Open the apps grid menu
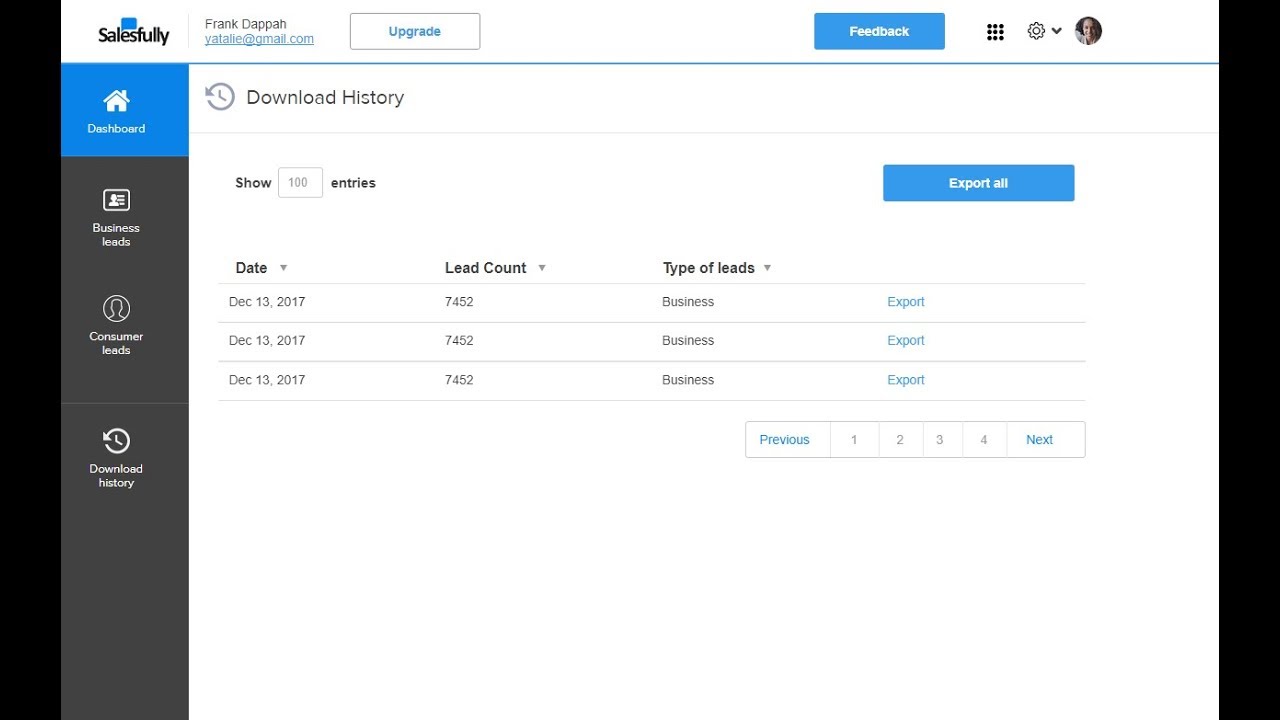 tap(995, 32)
